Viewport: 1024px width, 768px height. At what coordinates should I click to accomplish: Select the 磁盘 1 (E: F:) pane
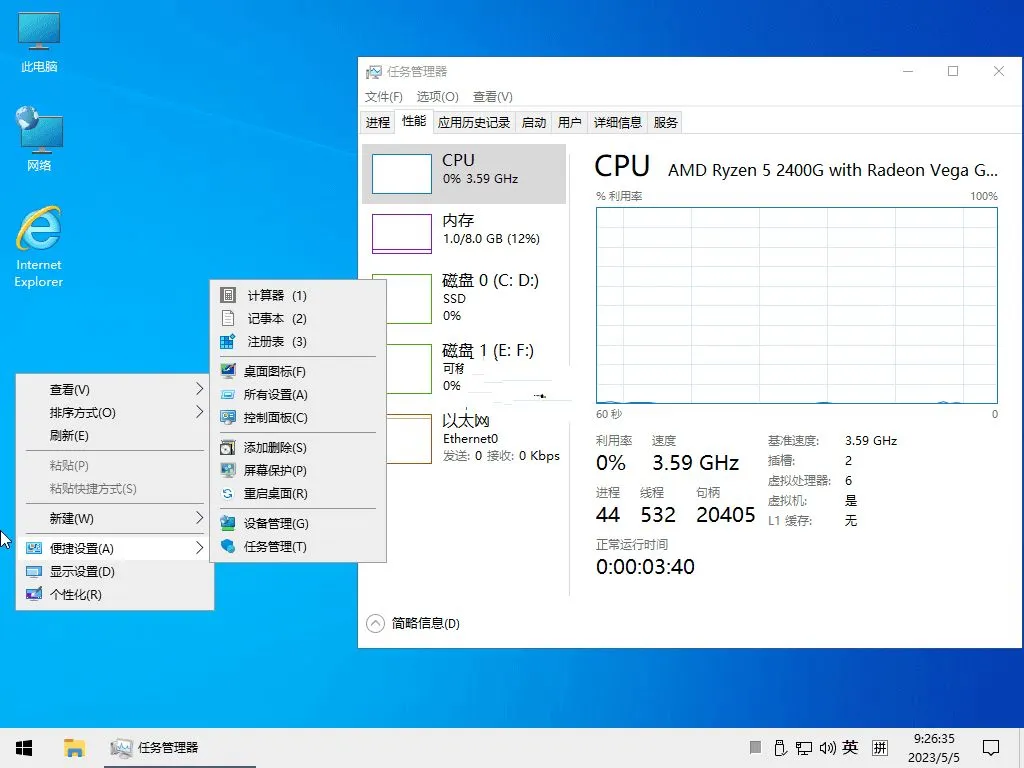[x=463, y=367]
